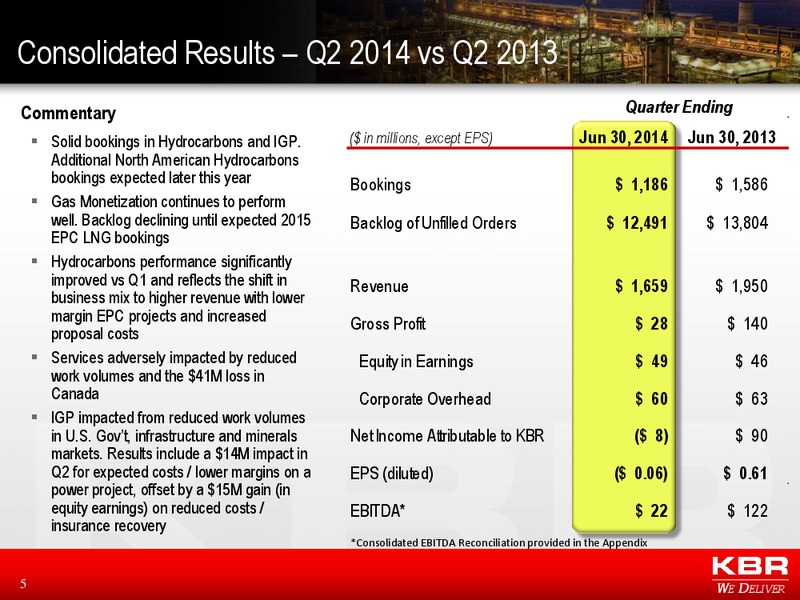The width and height of the screenshot is (800, 600).
Task: Select the $ 49 equity earnings value
Action: pyautogui.click(x=652, y=361)
